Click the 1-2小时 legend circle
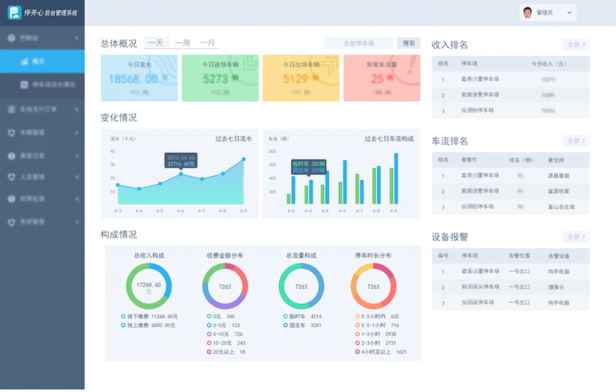Viewport: 616px width, 392px height. (358, 334)
